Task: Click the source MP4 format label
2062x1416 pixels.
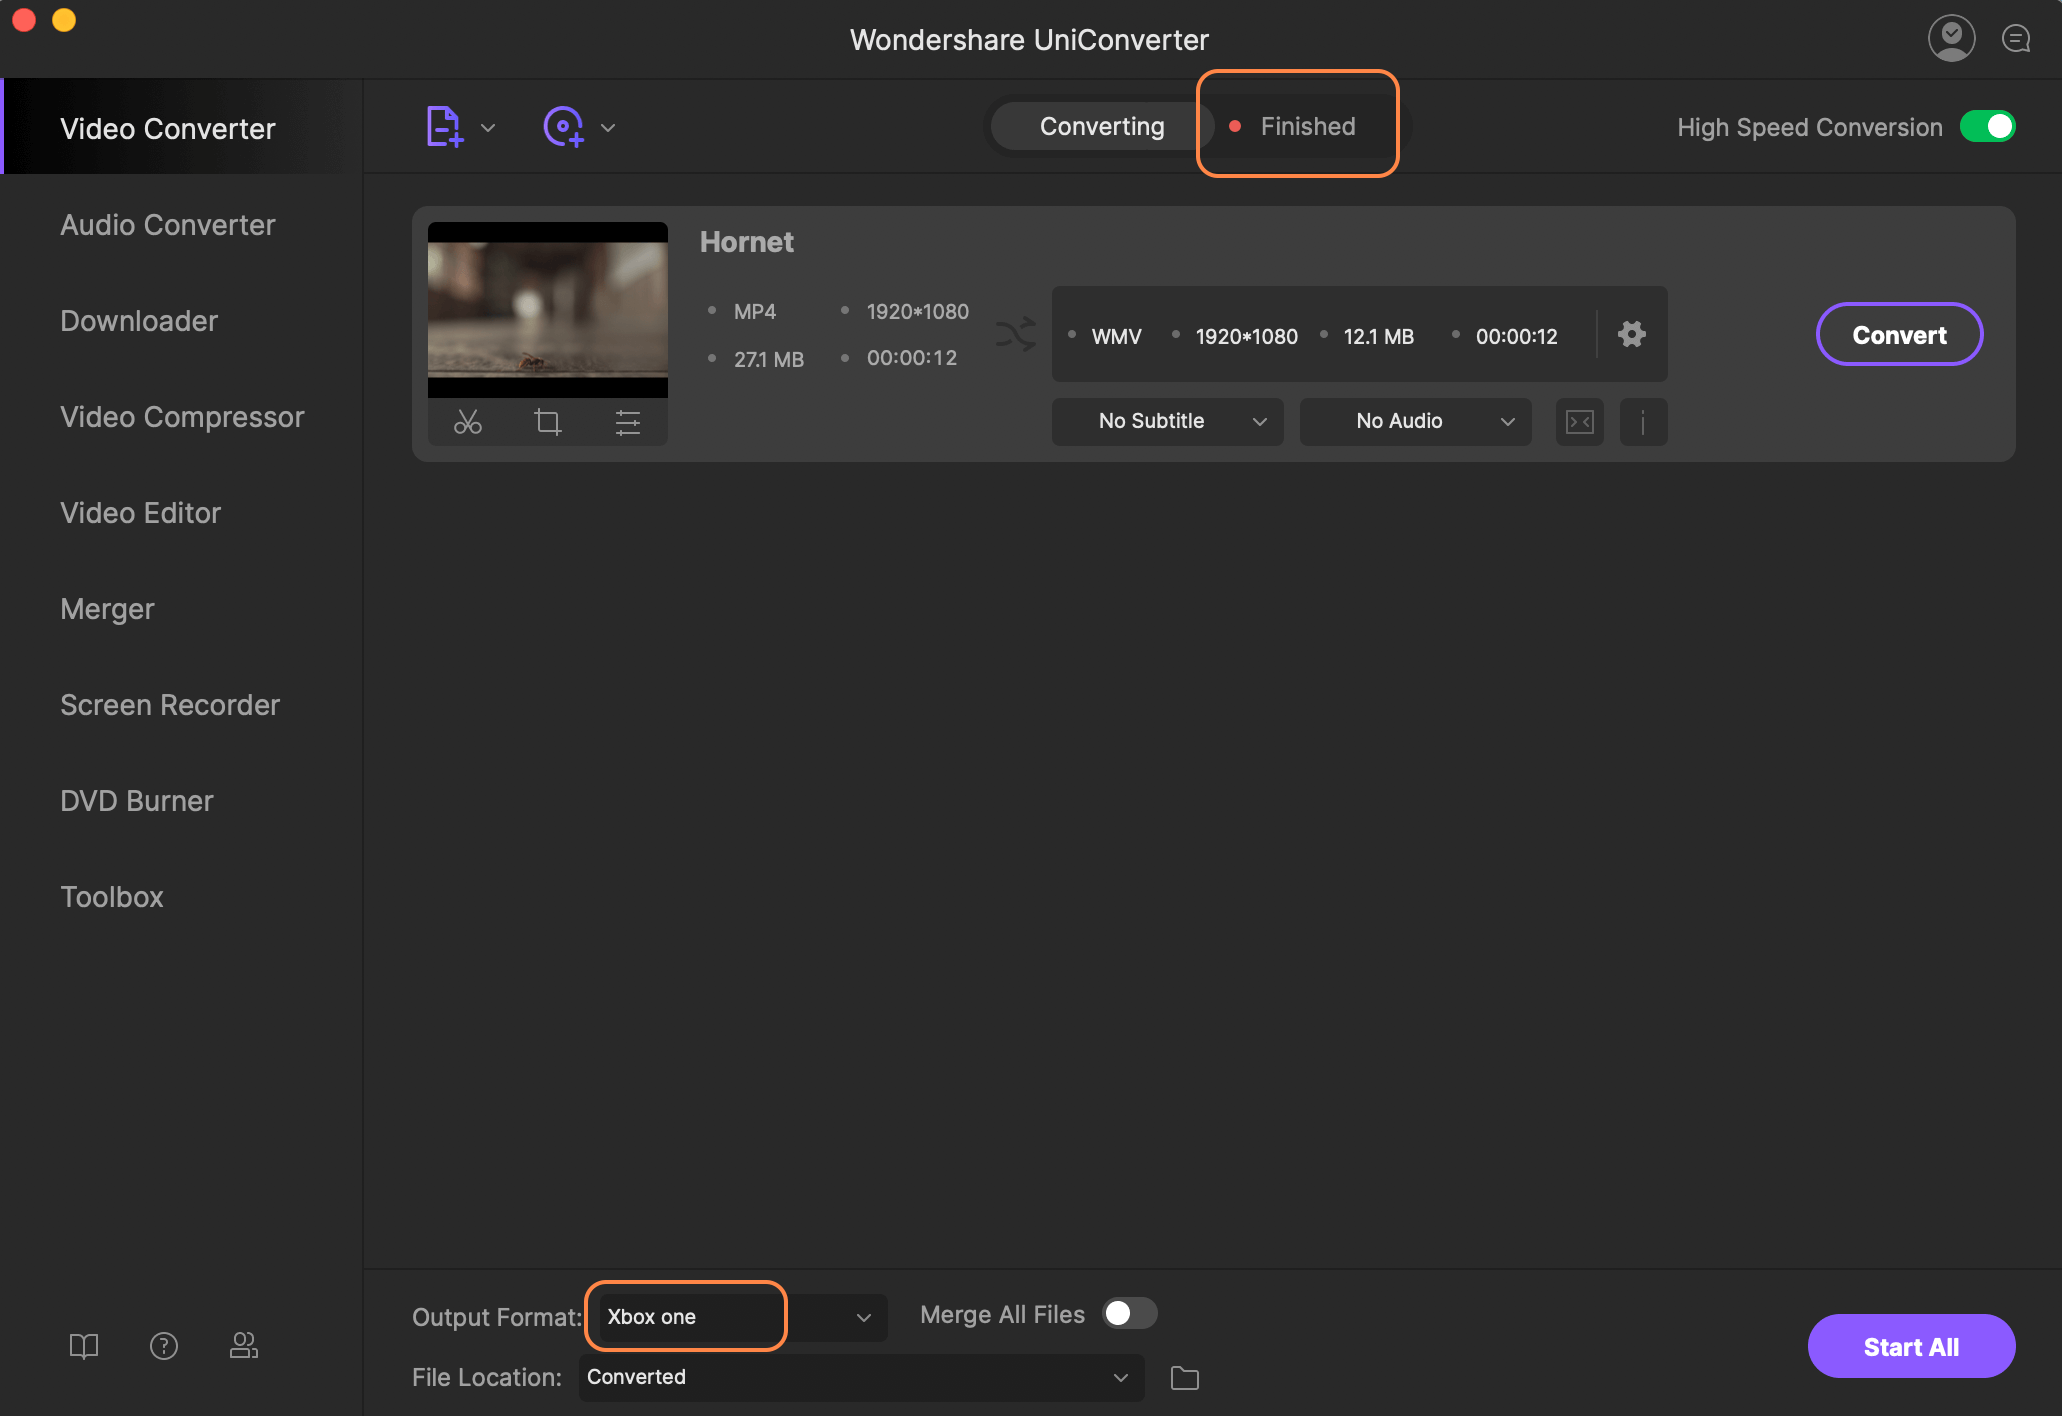Action: click(755, 311)
